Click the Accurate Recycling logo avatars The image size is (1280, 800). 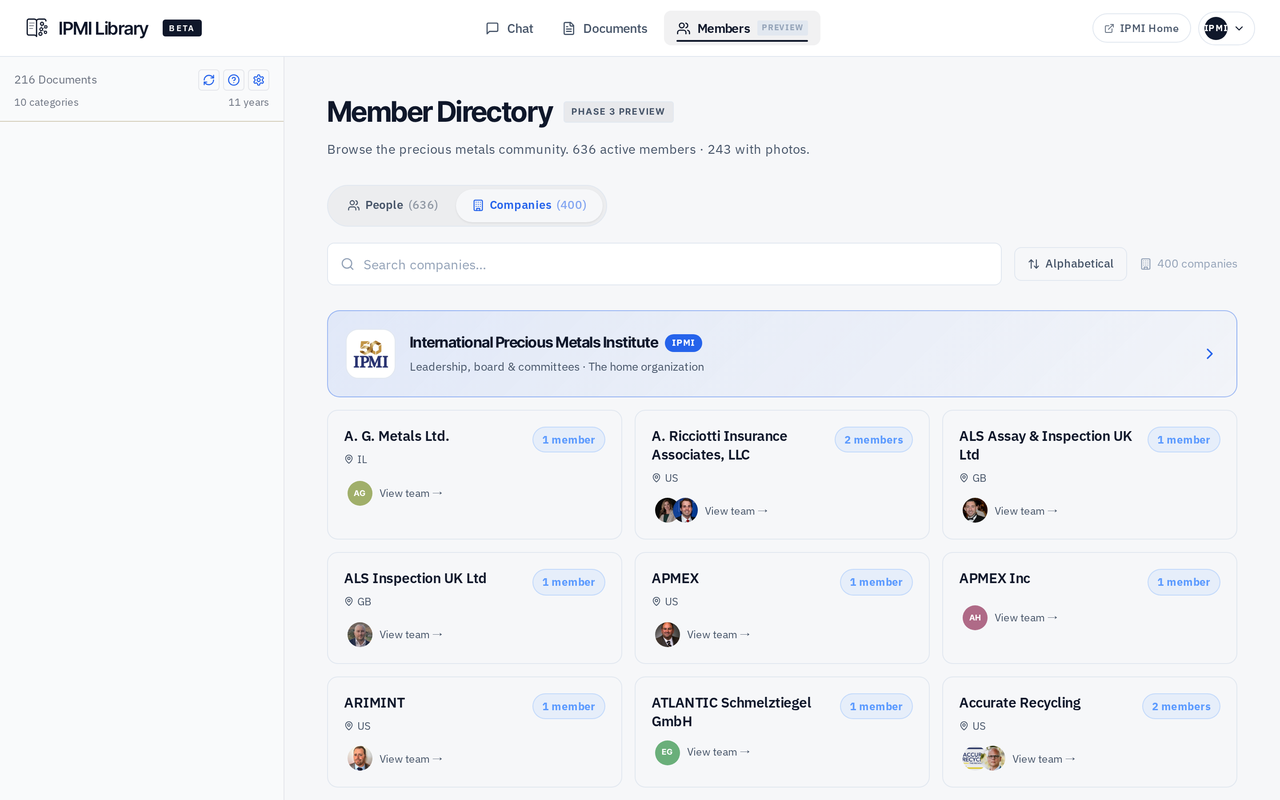[983, 758]
